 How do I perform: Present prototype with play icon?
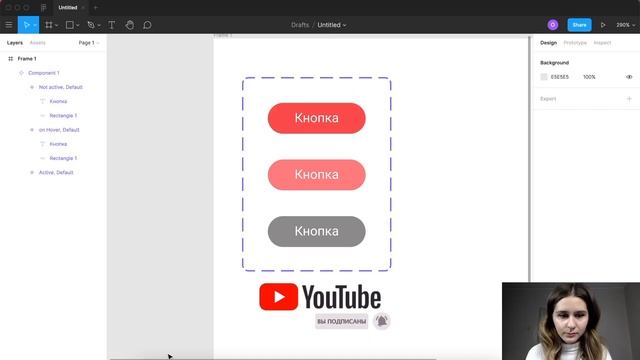(x=603, y=25)
